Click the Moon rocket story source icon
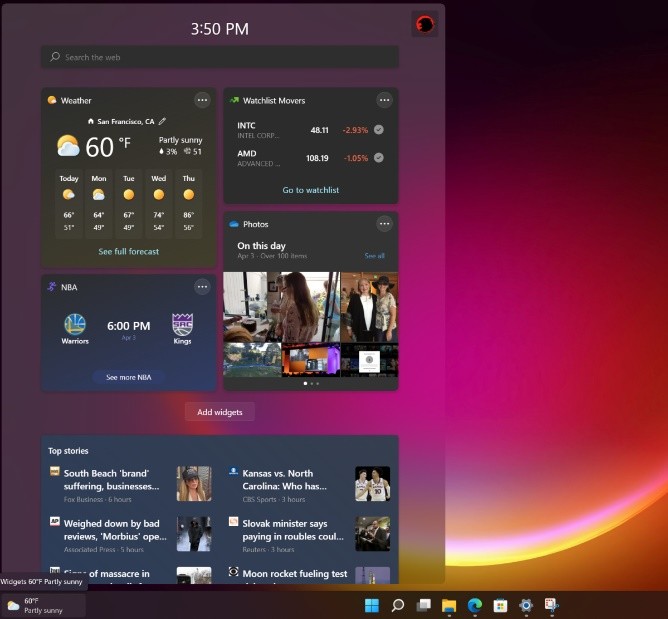 coord(233,571)
